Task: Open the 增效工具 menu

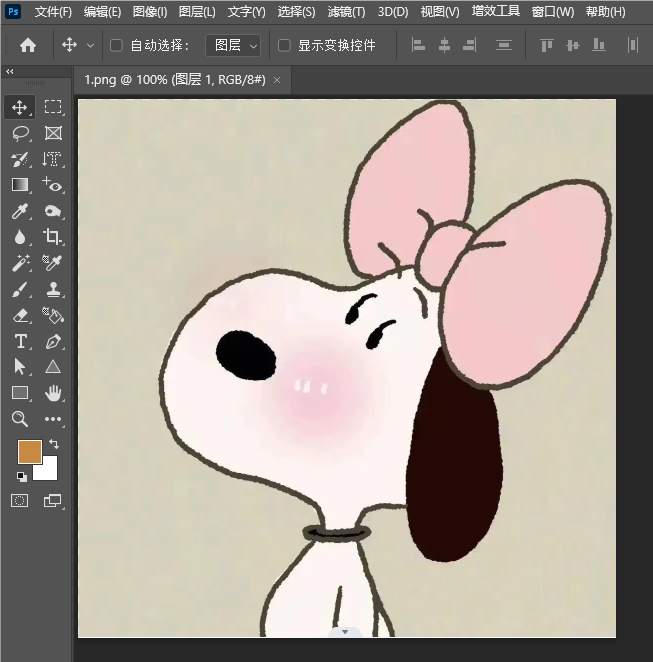Action: (496, 11)
